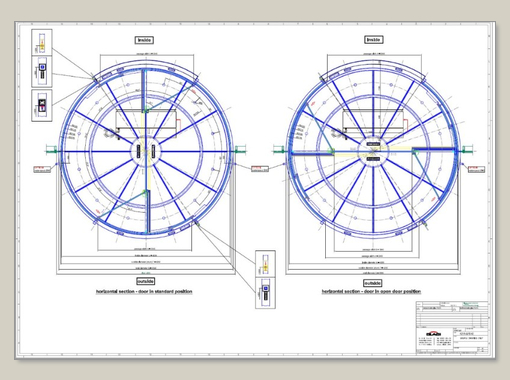Click caption "horizontal section - door in standard position"
This screenshot has height=380, width=510.
tap(144, 292)
